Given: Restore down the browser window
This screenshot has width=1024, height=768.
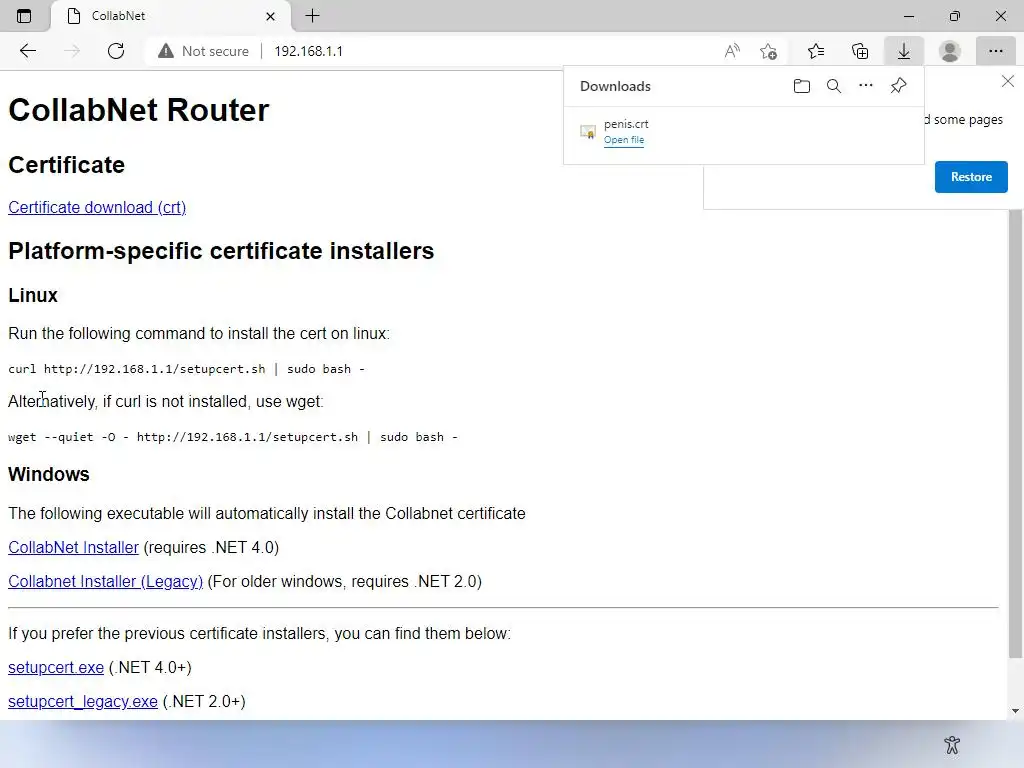Looking at the screenshot, I should pyautogui.click(x=955, y=16).
